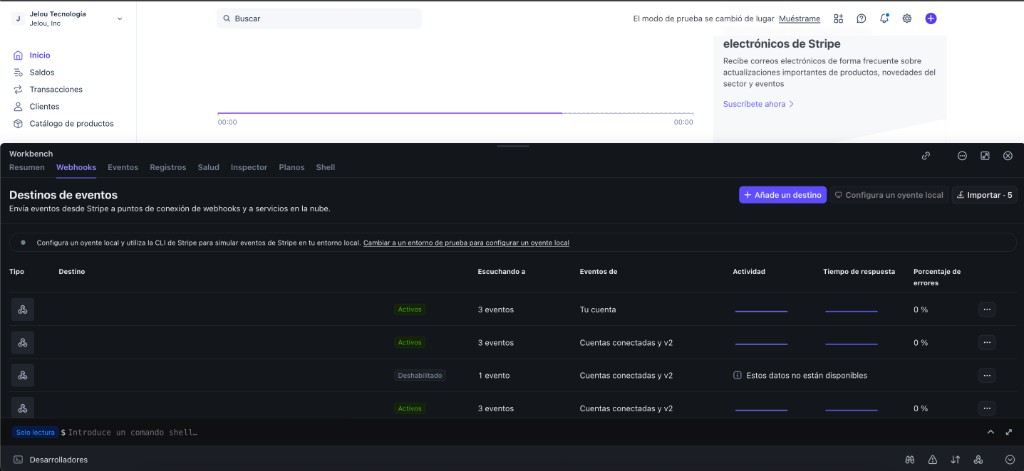1024x471 pixels.
Task: Click the warning triangle errors icon
Action: point(933,460)
